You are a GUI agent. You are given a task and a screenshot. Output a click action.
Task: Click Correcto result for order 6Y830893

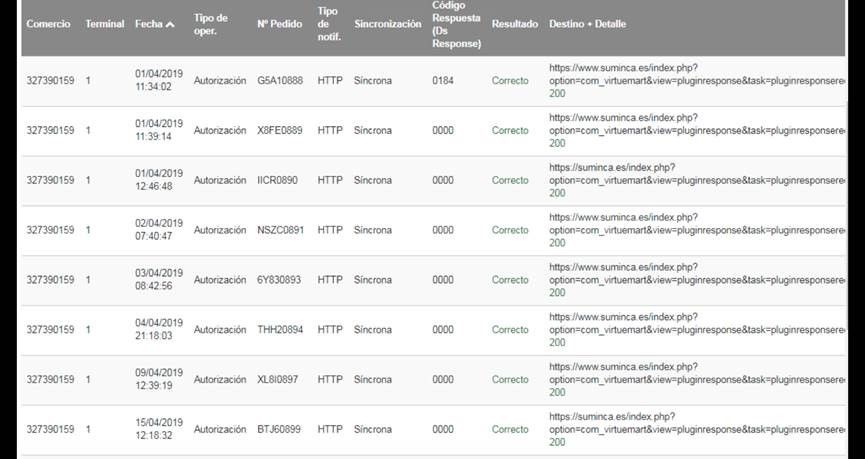[510, 280]
